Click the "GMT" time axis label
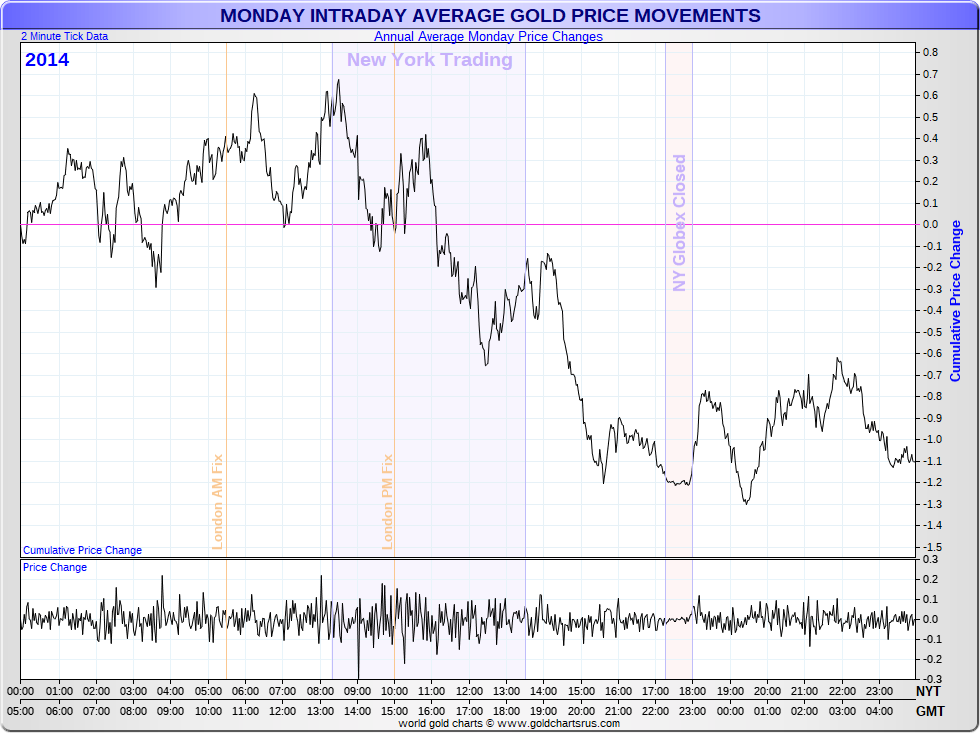This screenshot has height=733, width=980. click(x=930, y=711)
